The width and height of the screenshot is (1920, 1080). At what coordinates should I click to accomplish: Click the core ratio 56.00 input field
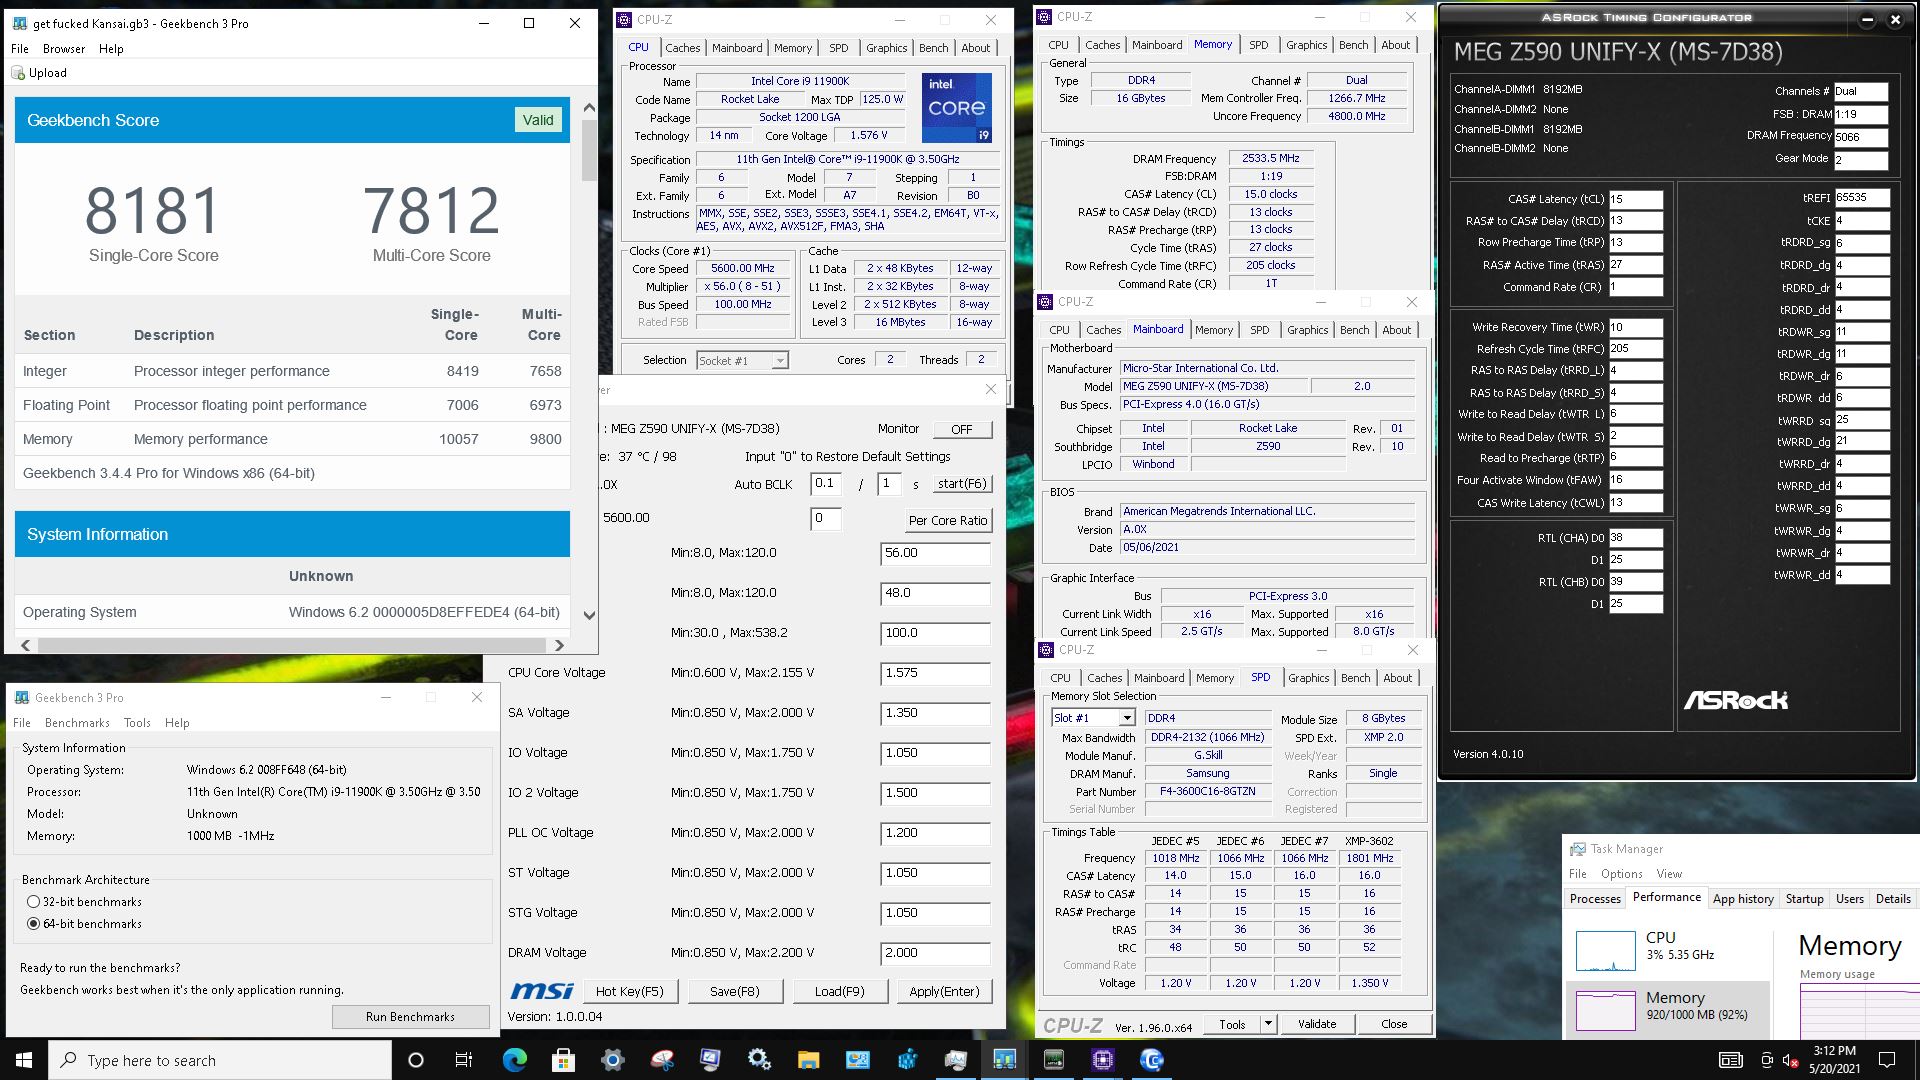(x=935, y=553)
